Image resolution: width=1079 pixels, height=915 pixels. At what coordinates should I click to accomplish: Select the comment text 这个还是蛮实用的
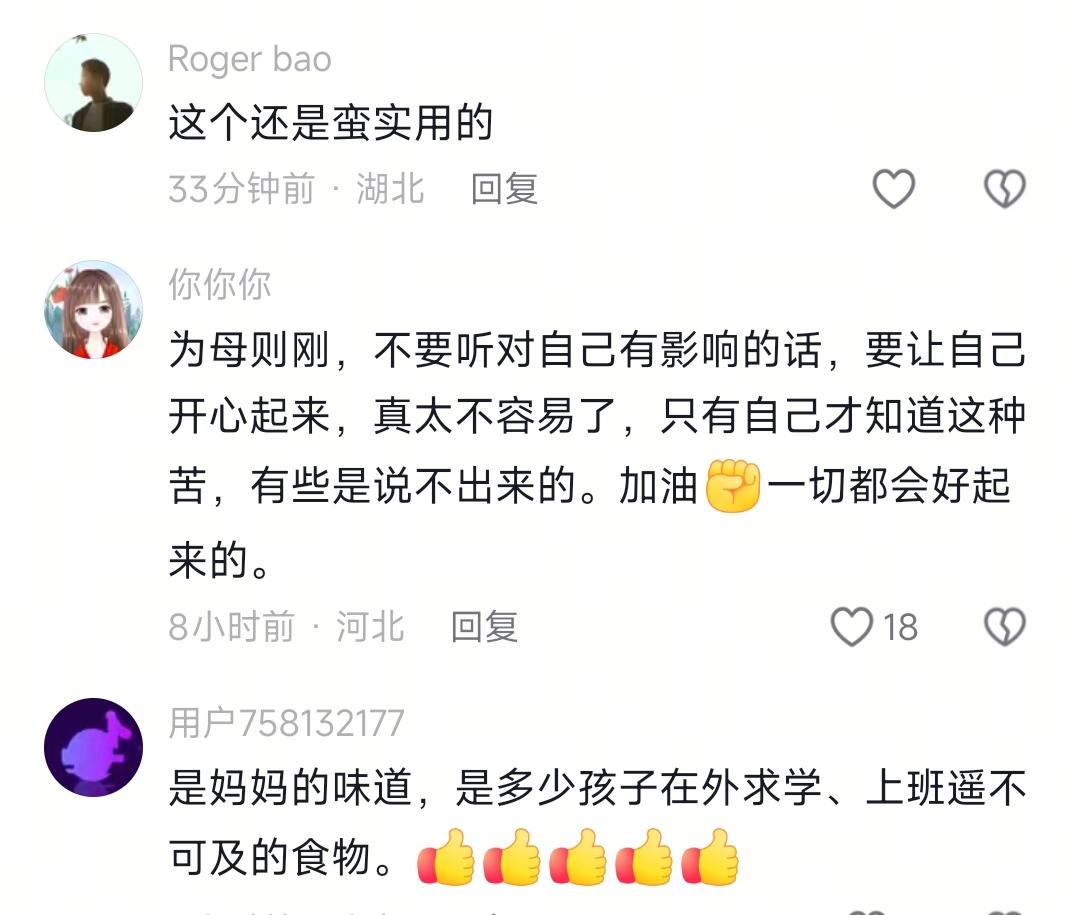tap(331, 123)
